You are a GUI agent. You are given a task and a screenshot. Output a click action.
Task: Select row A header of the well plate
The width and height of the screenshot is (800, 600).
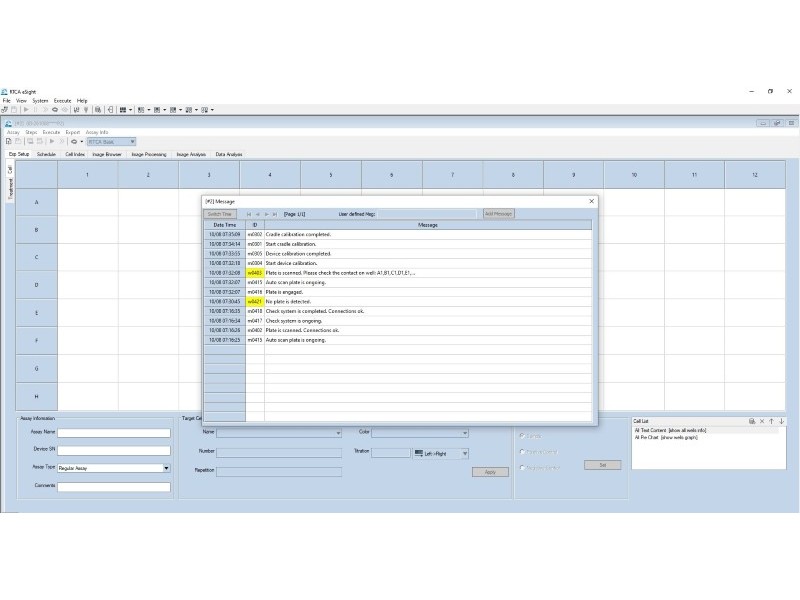point(36,202)
